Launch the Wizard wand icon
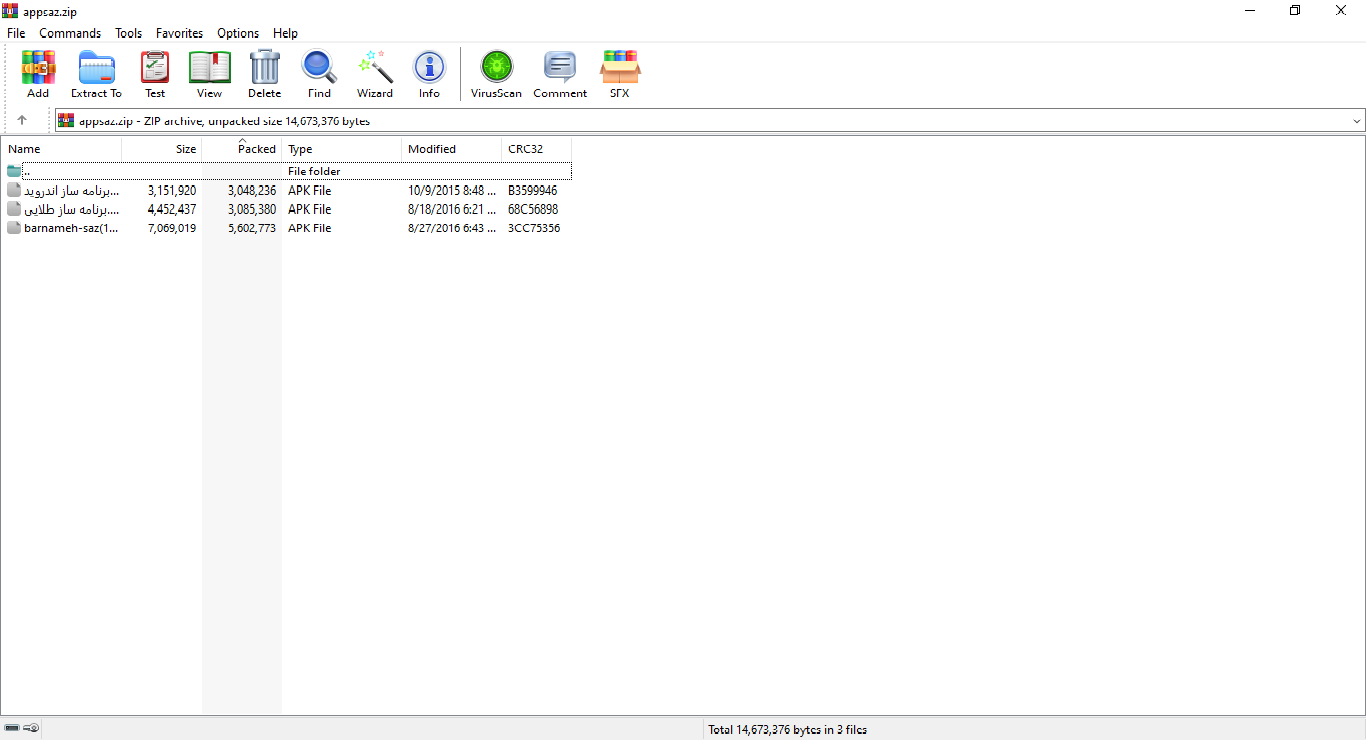The image size is (1366, 740). tap(375, 74)
